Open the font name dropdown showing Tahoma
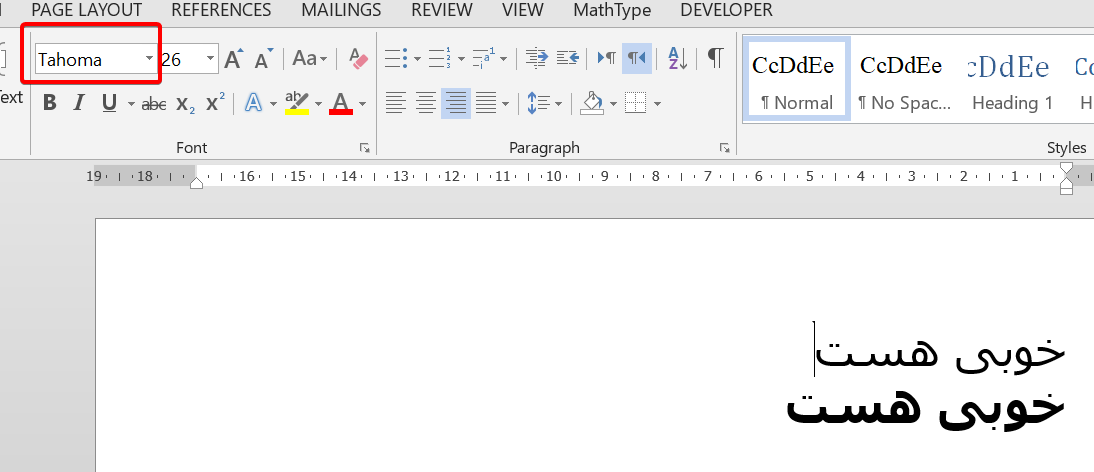This screenshot has height=472, width=1094. 149,59
